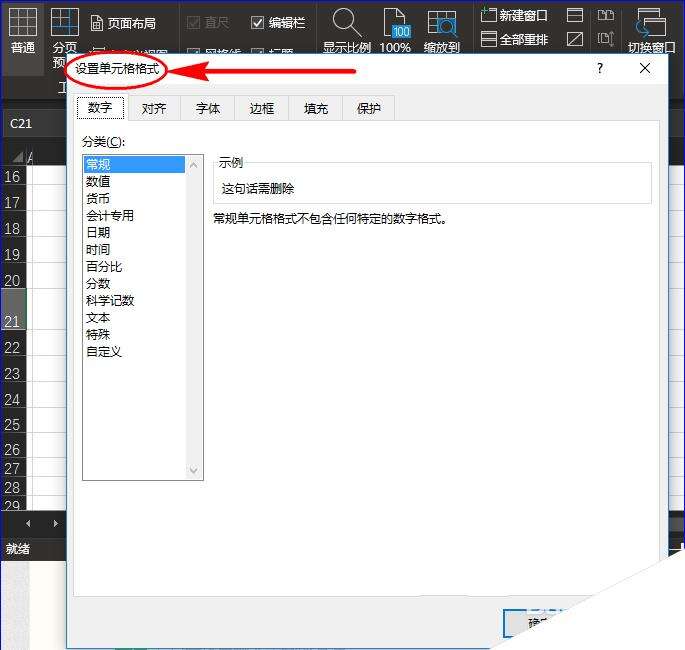Screen dimensions: 685x650
Task: Open the Number tab (数字)
Action: (100, 107)
